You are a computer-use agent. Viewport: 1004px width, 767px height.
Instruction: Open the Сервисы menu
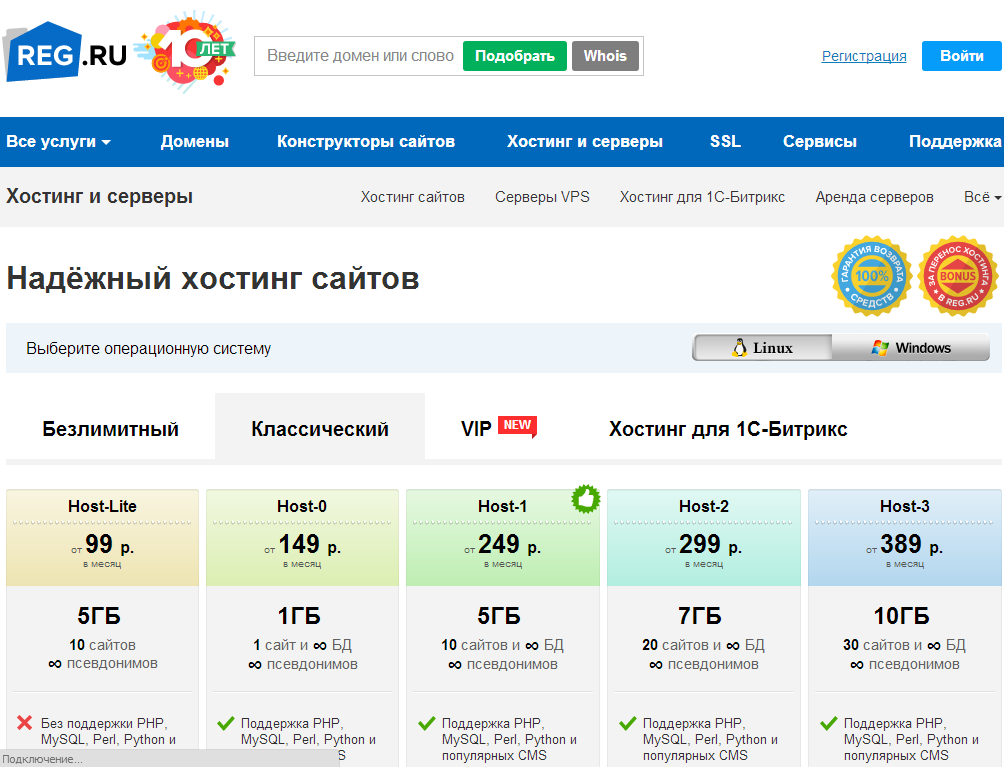pos(820,141)
